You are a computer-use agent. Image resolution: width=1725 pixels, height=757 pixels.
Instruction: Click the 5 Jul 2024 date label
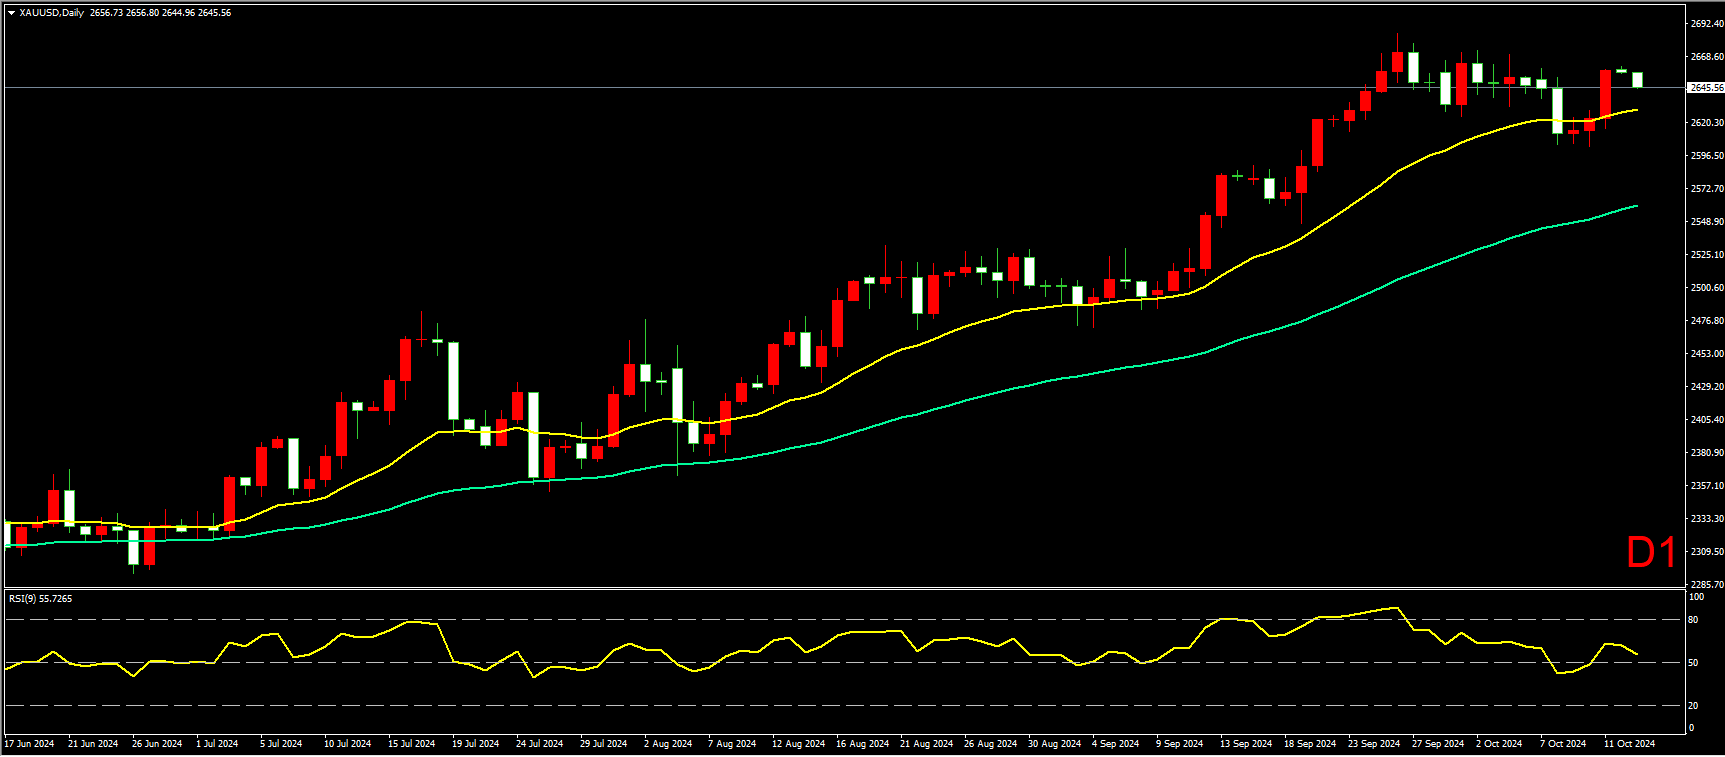(281, 744)
